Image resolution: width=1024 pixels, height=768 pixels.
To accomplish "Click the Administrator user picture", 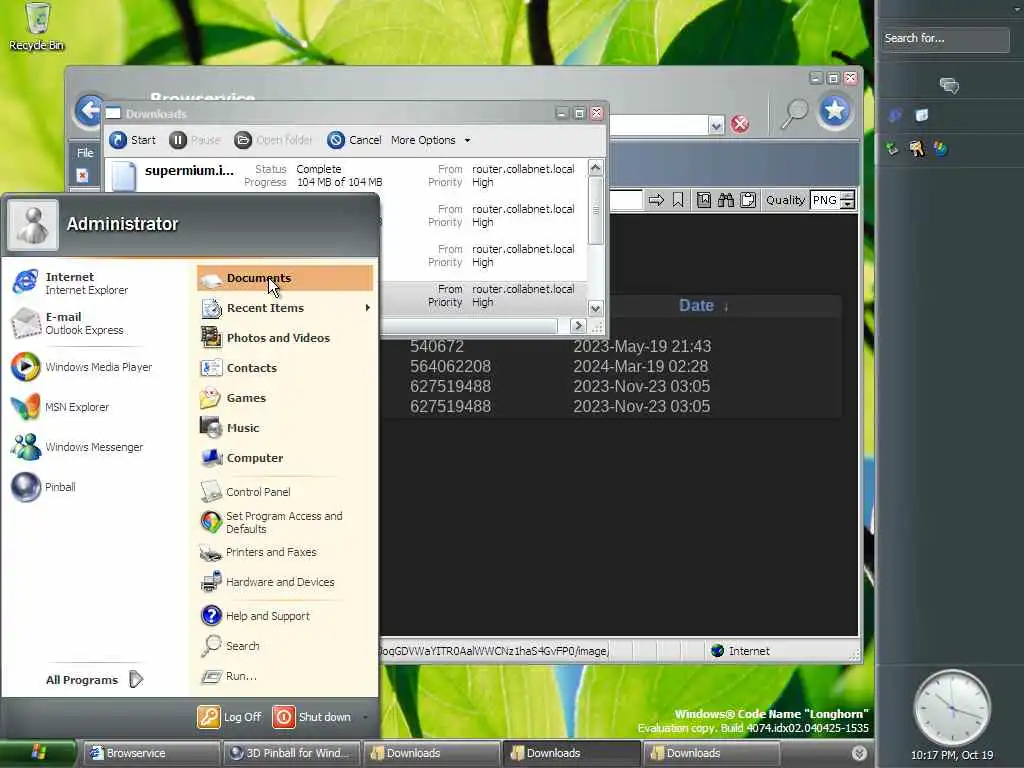I will (x=33, y=224).
